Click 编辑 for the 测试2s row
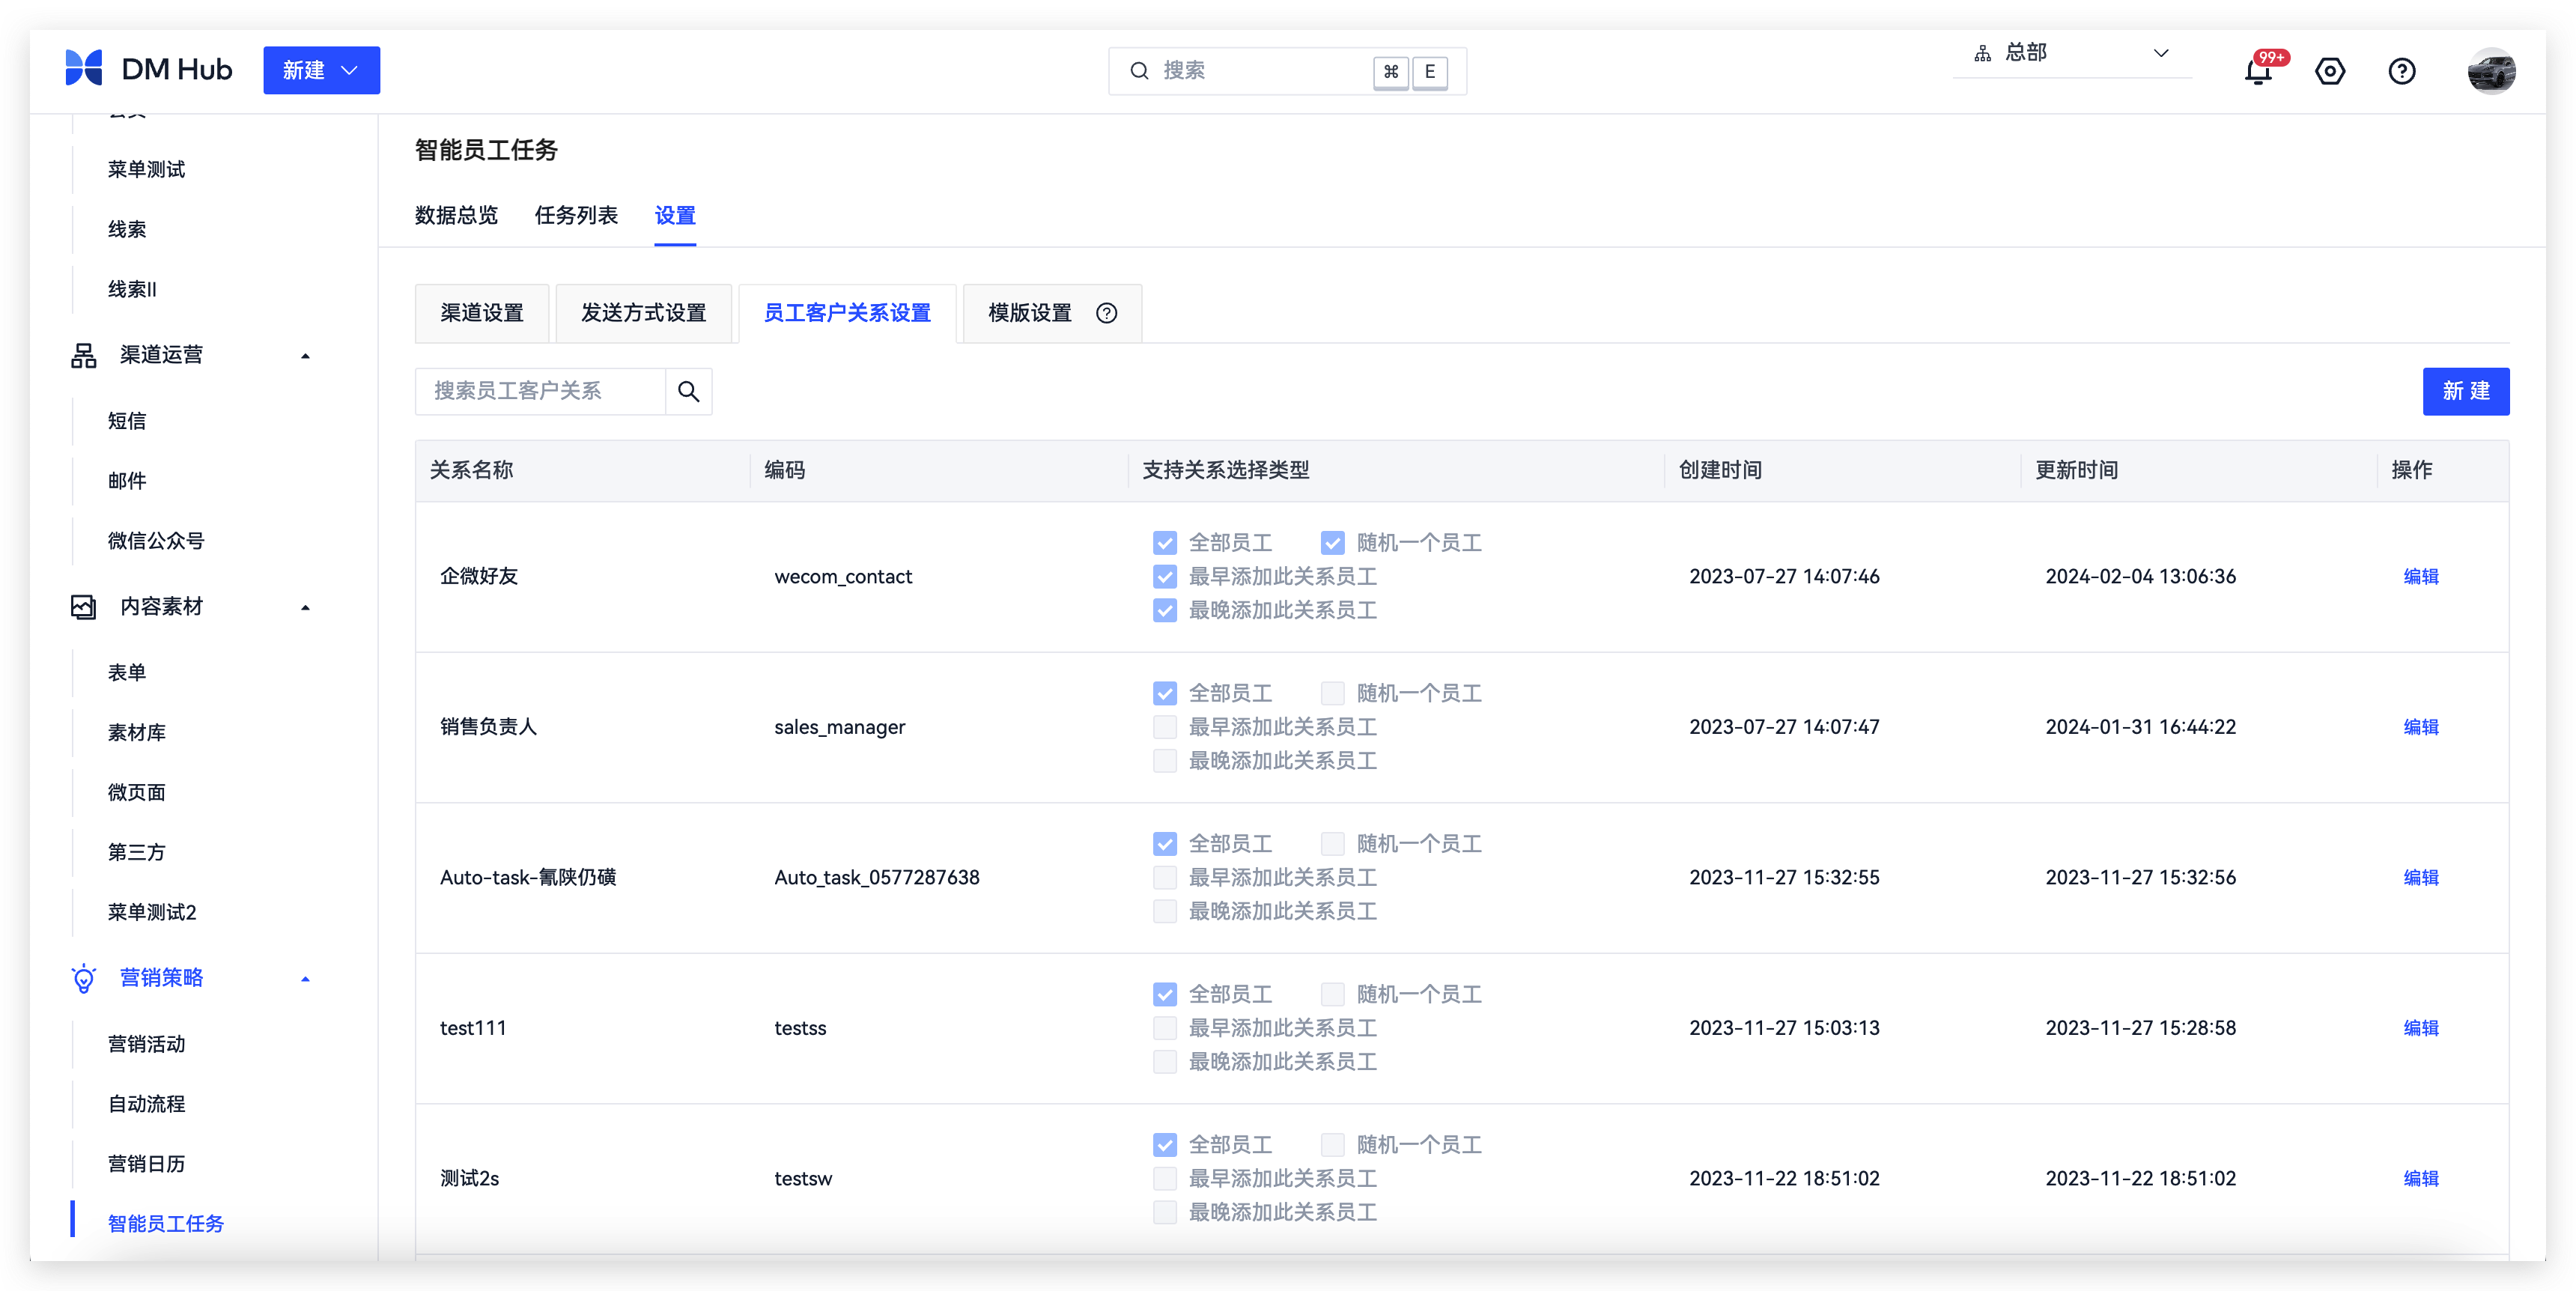This screenshot has height=1291, width=2576. 2420,1179
